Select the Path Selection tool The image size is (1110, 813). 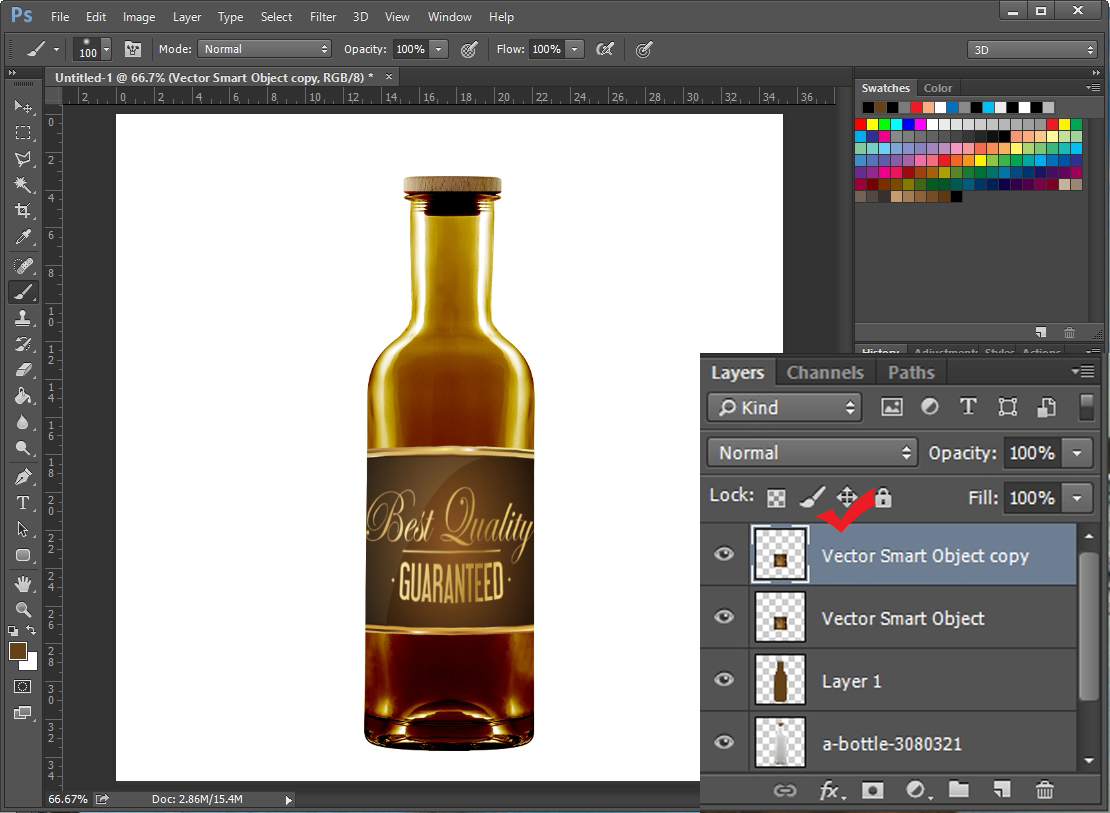coord(23,529)
